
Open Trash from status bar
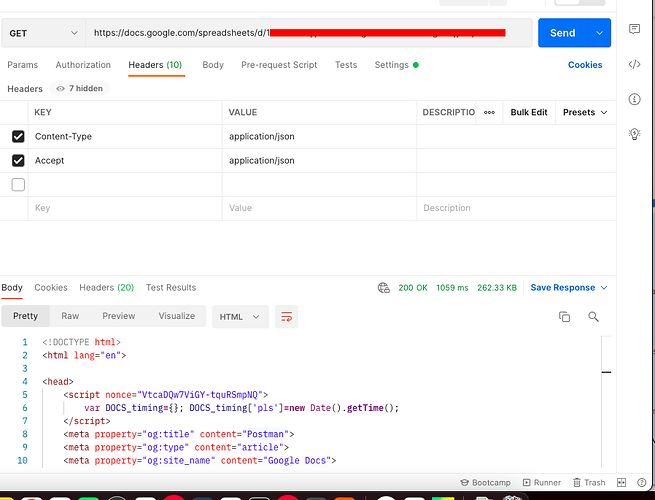[x=589, y=482]
